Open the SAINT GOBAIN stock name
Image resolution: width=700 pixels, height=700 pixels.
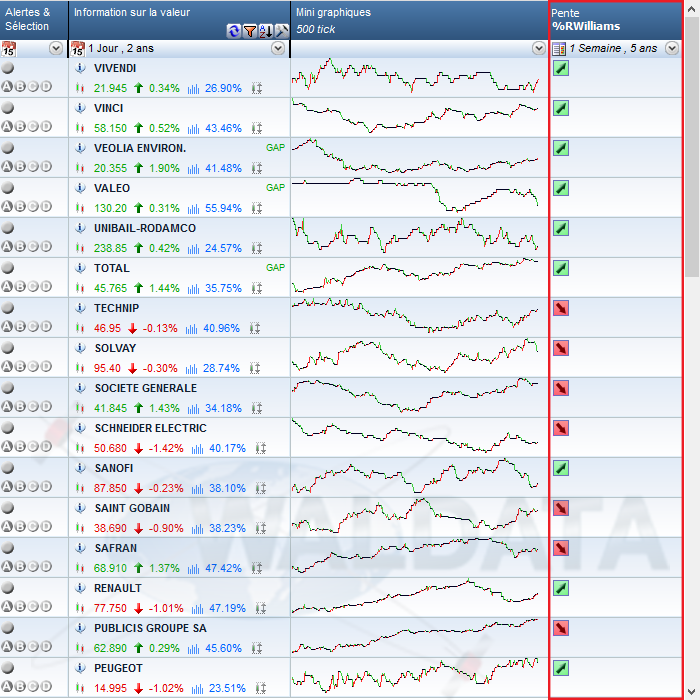pyautogui.click(x=132, y=508)
